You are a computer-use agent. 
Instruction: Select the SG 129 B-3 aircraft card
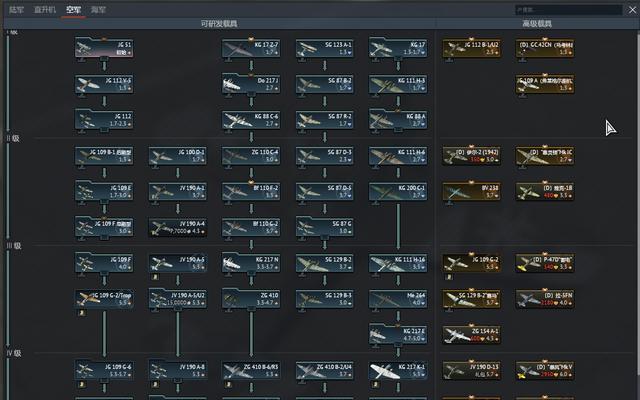(x=324, y=299)
